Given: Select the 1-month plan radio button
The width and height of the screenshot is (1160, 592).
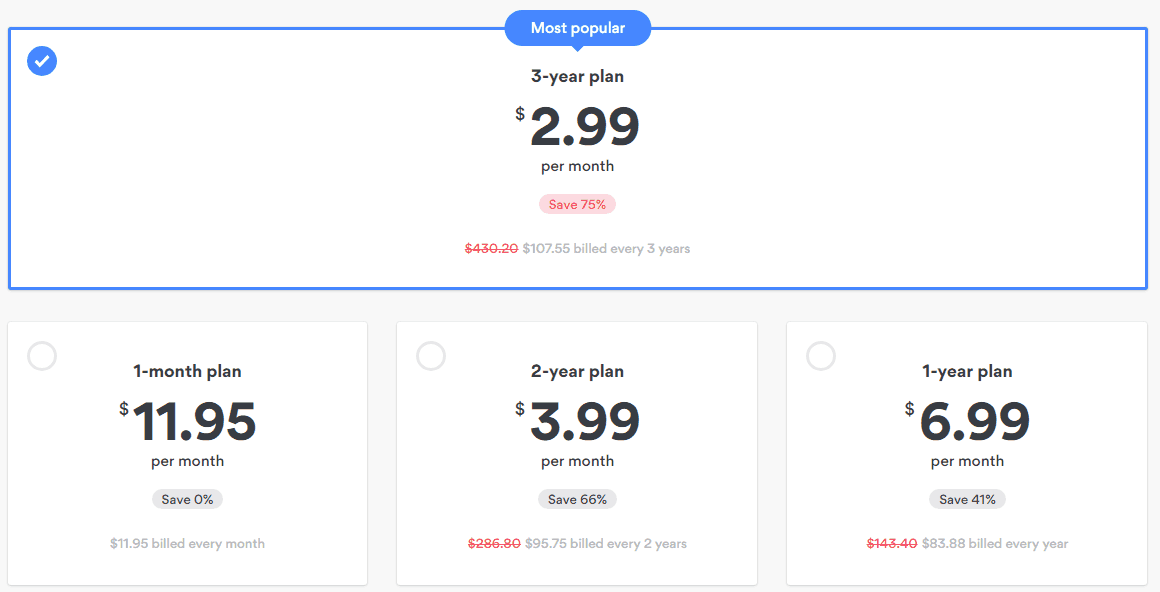Looking at the screenshot, I should 42,356.
